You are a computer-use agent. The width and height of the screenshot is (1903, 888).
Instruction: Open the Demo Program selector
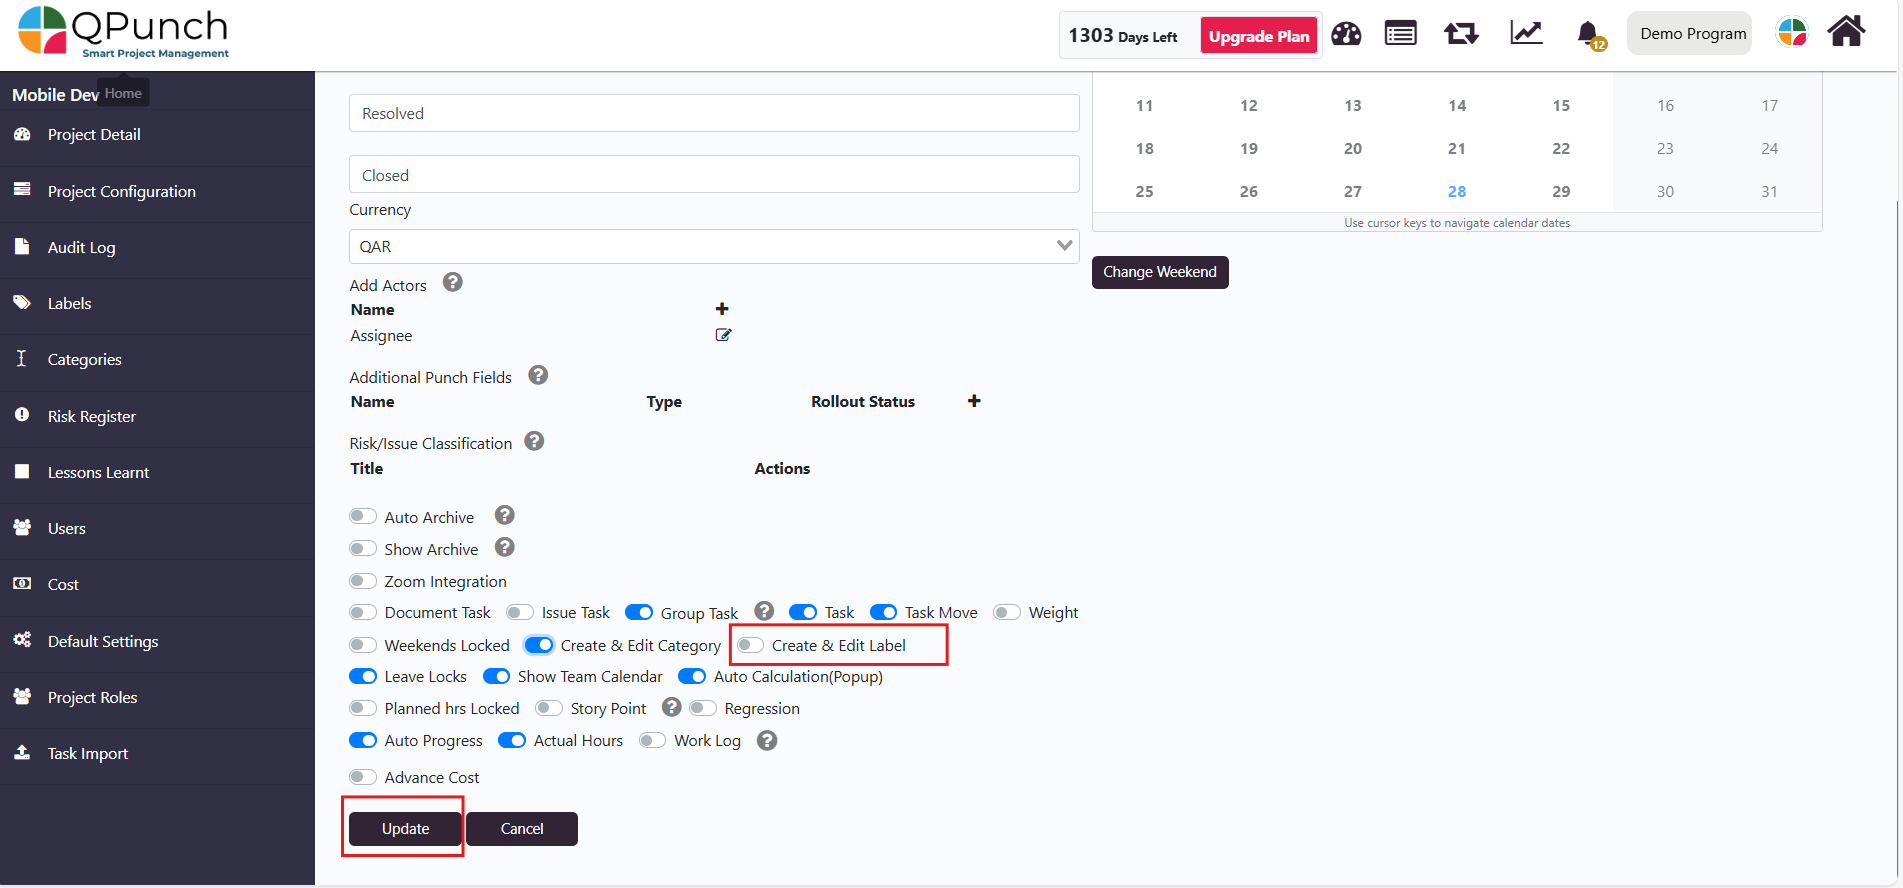[x=1690, y=33]
